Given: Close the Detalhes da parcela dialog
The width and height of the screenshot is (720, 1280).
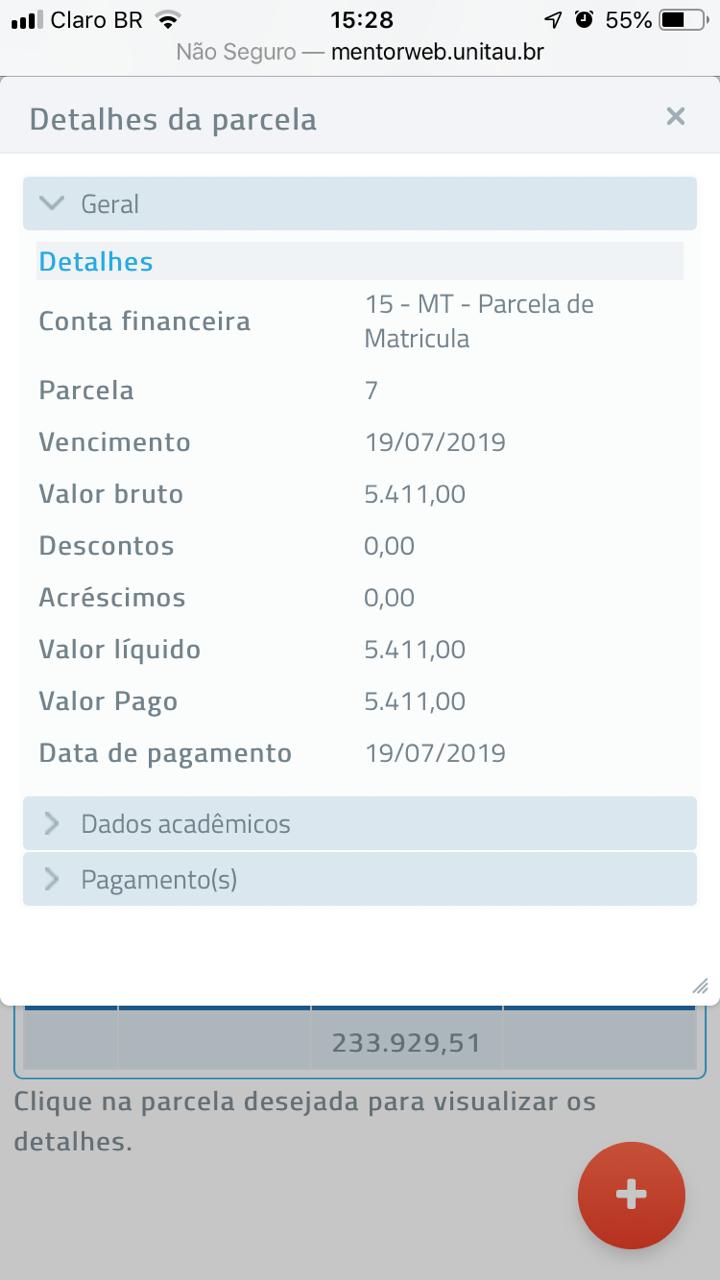Looking at the screenshot, I should [x=675, y=117].
